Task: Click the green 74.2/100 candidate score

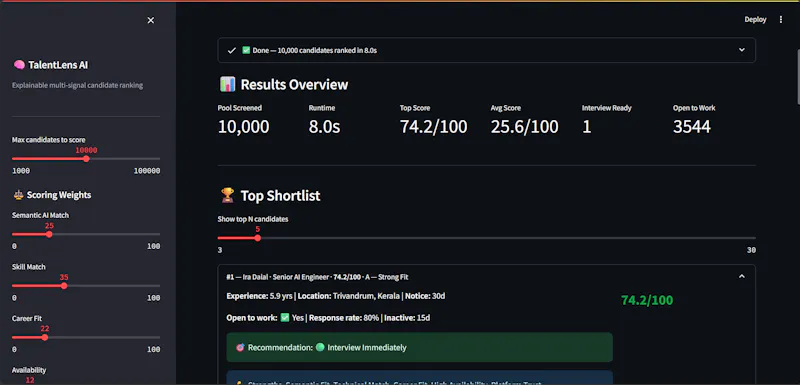Action: pyautogui.click(x=647, y=300)
